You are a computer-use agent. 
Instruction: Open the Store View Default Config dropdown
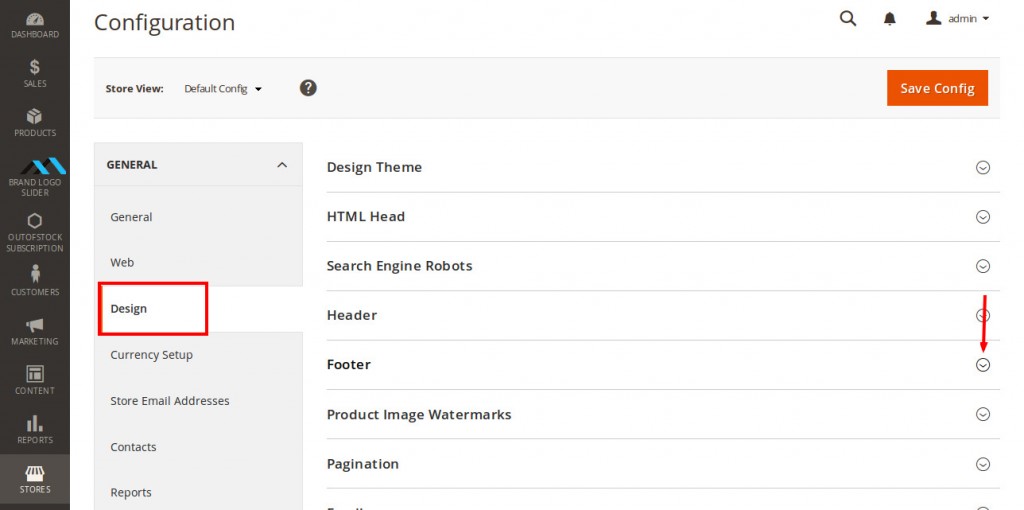(x=222, y=89)
